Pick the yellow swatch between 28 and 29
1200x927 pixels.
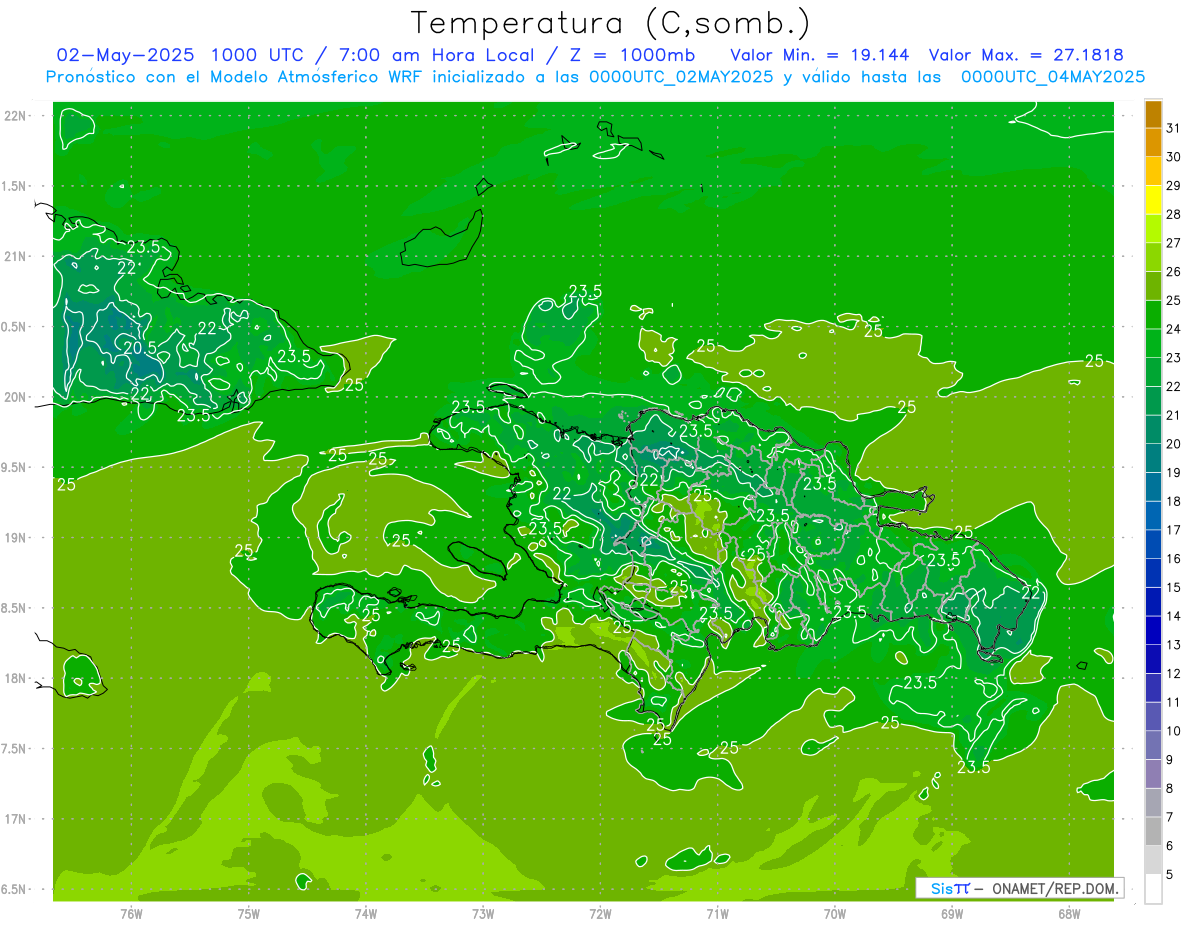click(1153, 200)
